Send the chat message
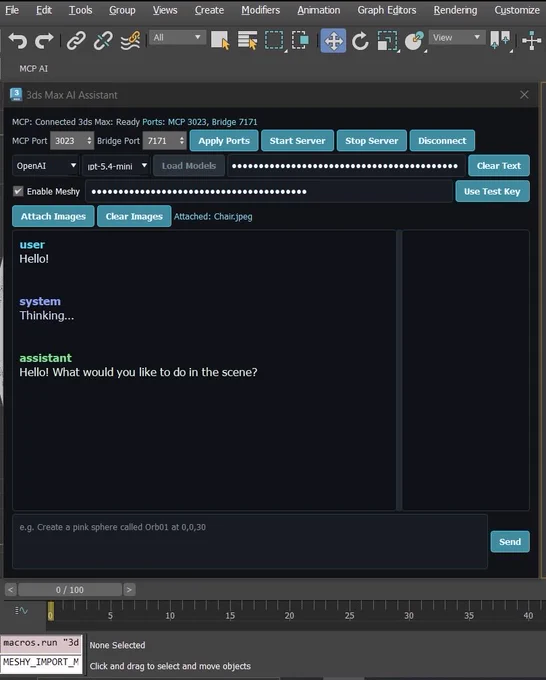The image size is (546, 680). click(510, 542)
